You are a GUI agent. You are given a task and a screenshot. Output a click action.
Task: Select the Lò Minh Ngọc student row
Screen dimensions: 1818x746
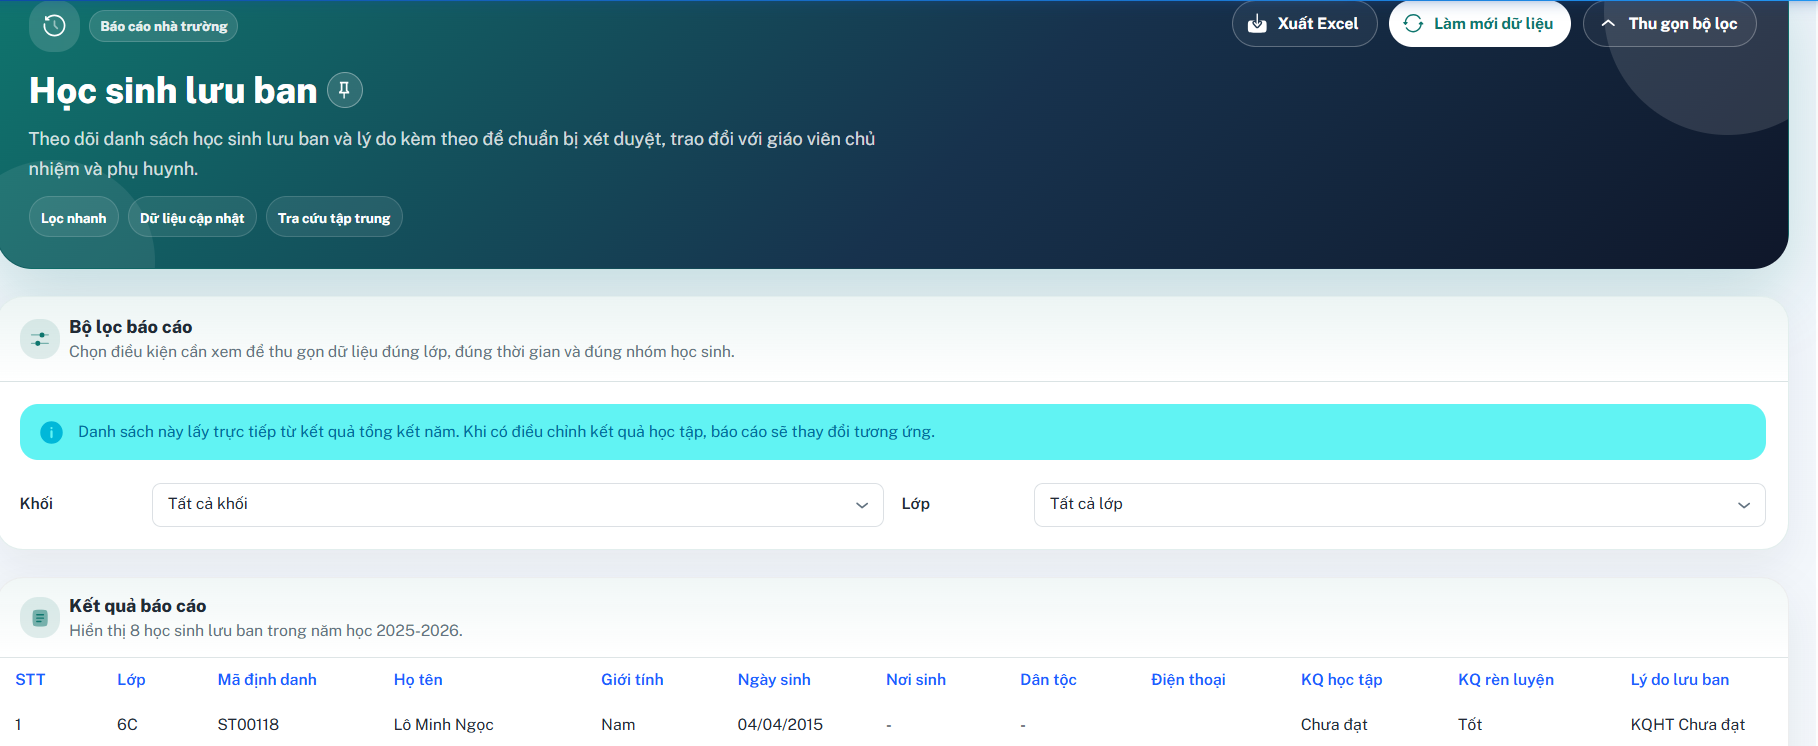tap(894, 724)
